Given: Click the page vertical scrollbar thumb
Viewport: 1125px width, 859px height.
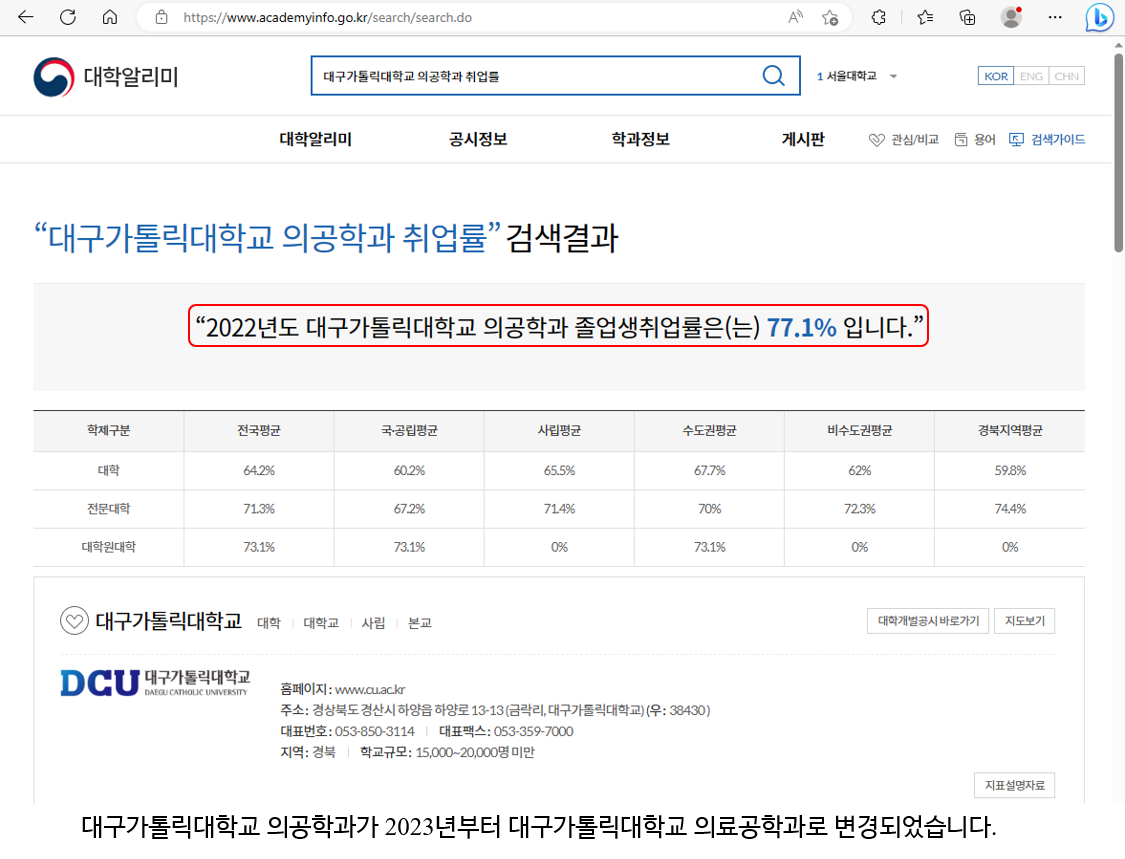Looking at the screenshot, I should click(1119, 152).
